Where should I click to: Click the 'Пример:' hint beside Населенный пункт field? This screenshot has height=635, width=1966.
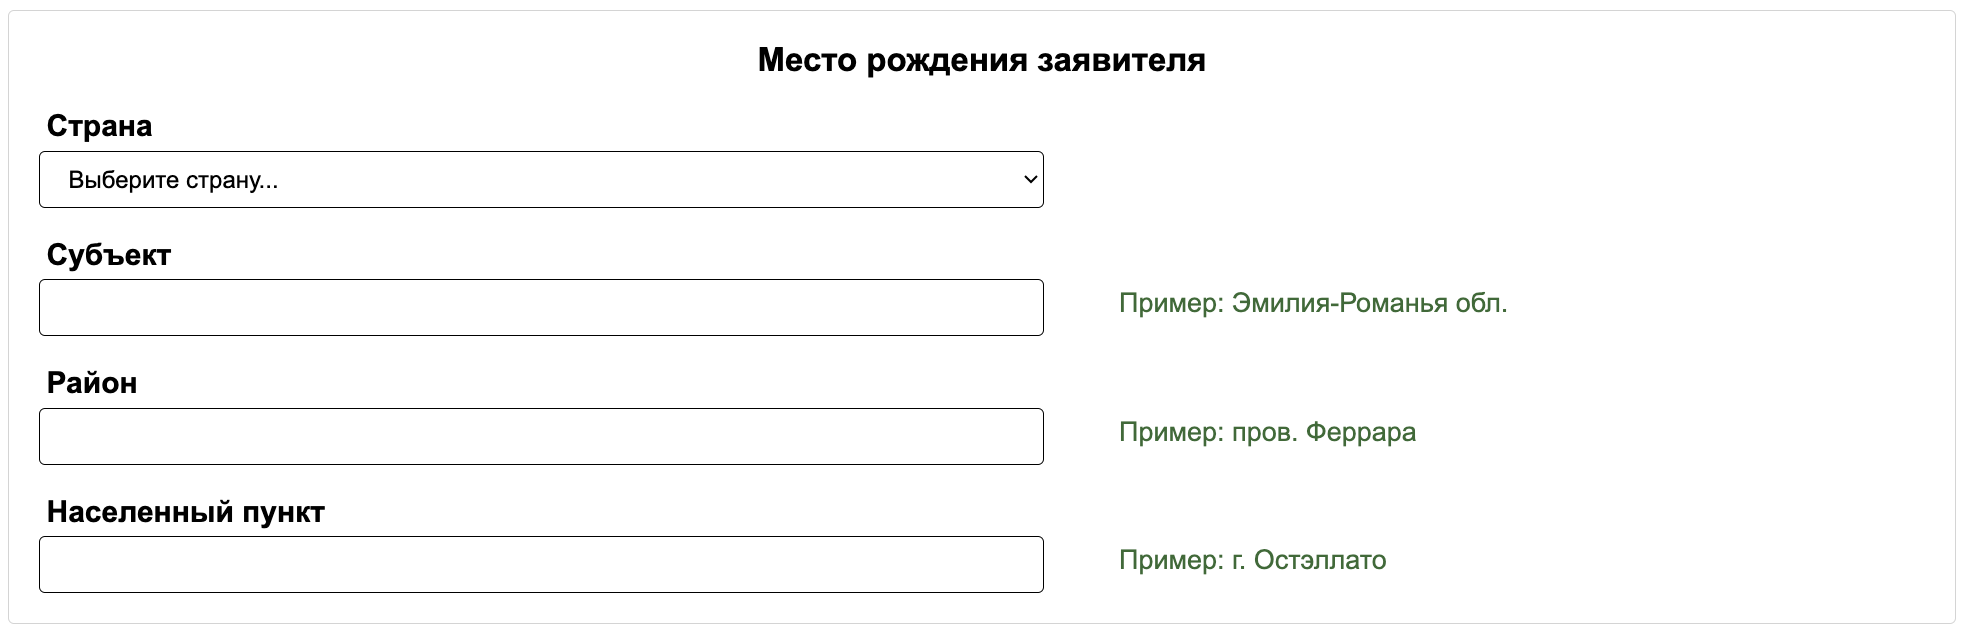pos(1165,561)
